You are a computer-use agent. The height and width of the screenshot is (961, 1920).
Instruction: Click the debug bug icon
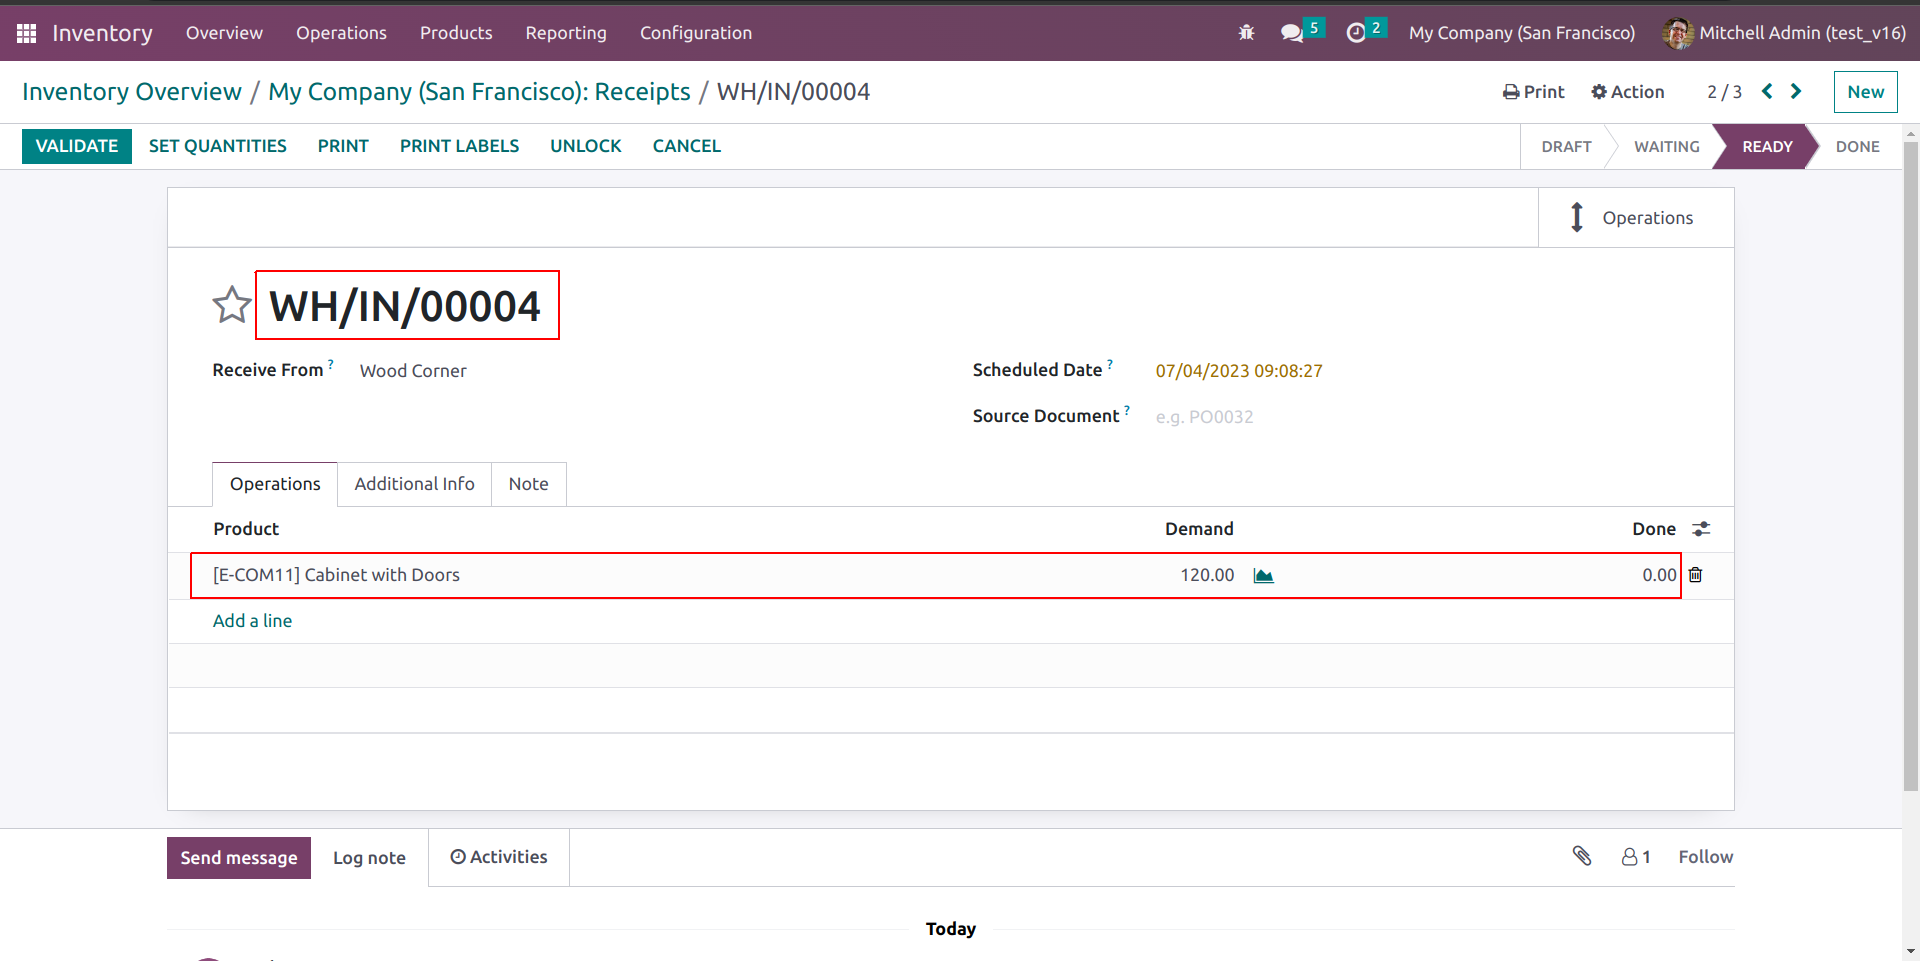coord(1246,33)
